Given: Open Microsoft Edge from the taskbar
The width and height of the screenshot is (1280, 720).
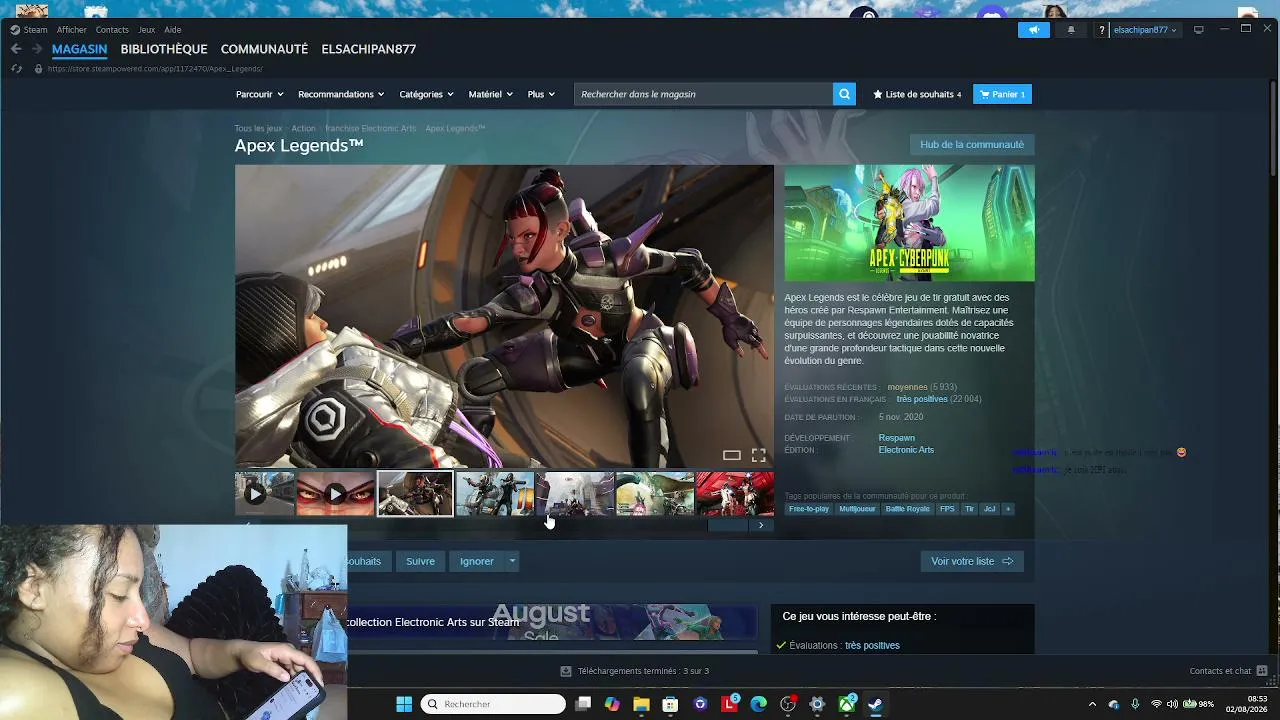Looking at the screenshot, I should click(759, 704).
